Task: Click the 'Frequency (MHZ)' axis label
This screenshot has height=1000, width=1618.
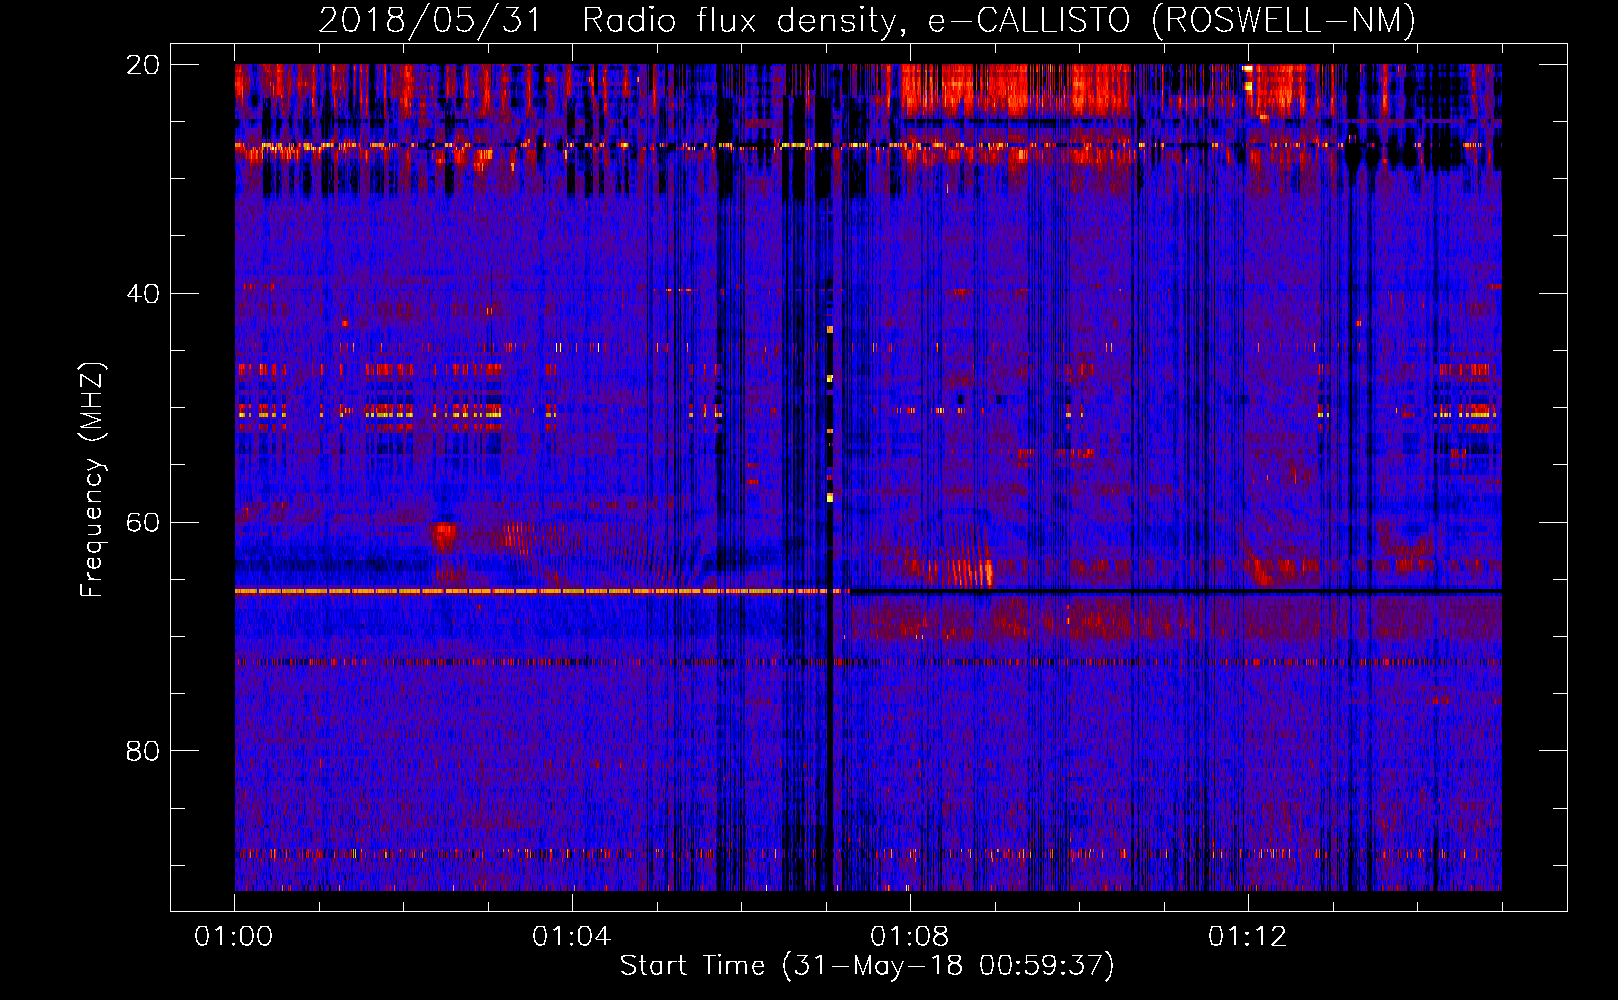Action: click(x=91, y=480)
